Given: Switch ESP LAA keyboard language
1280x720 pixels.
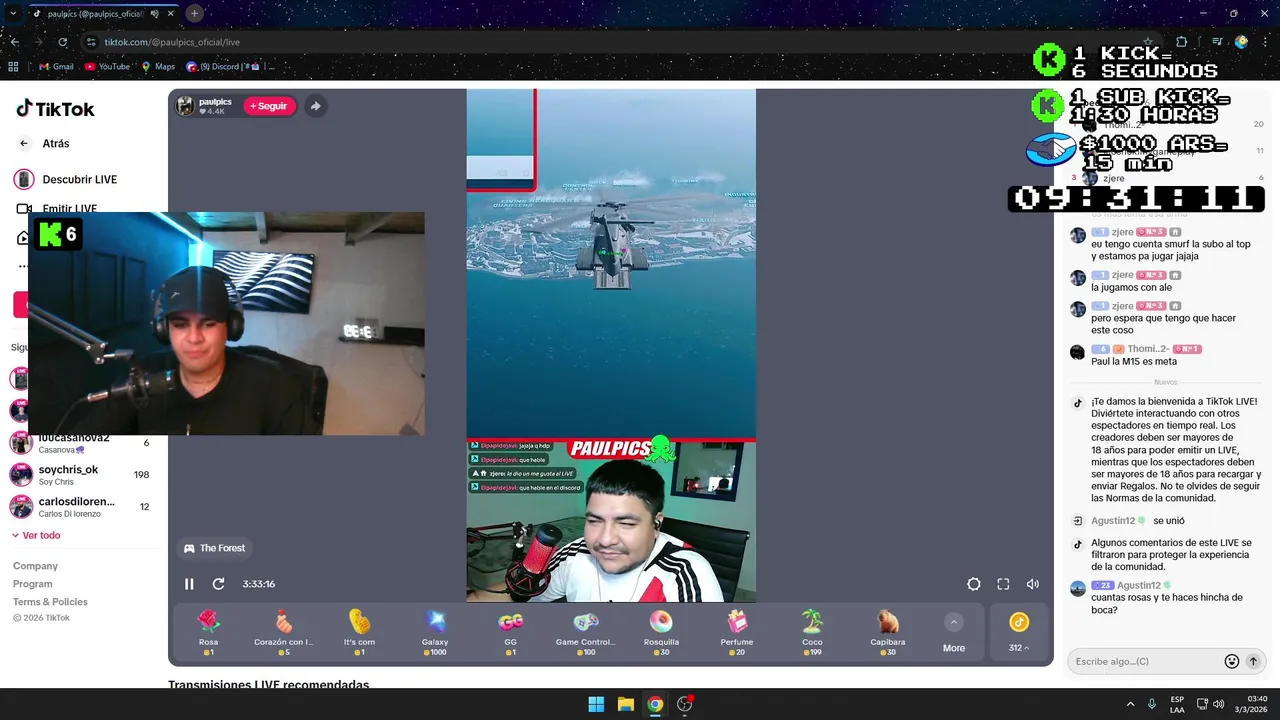Looking at the screenshot, I should 1177,704.
